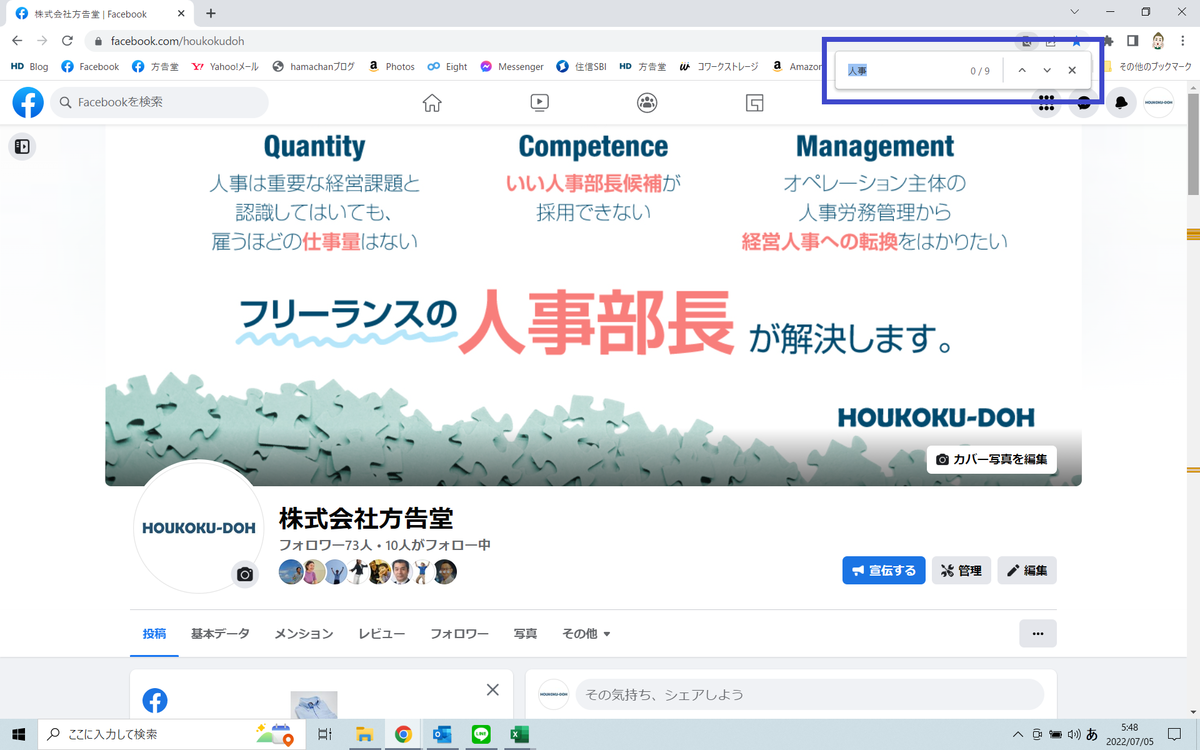Open the 住信SBI bookmark
This screenshot has width=1200, height=750.
point(582,67)
